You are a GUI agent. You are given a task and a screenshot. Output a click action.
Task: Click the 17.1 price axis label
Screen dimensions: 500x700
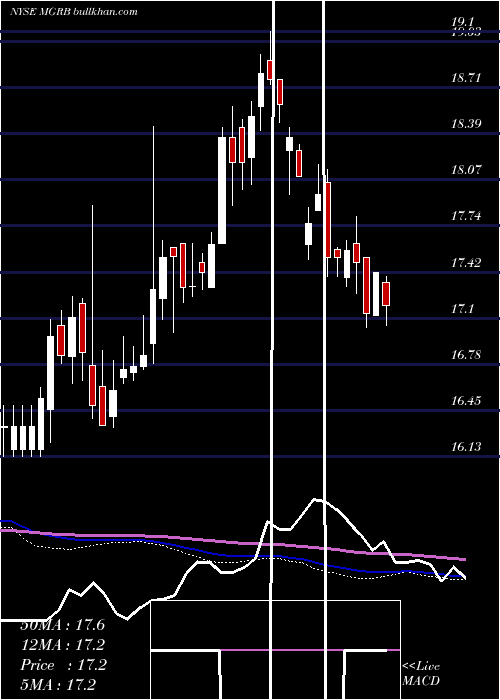click(463, 309)
